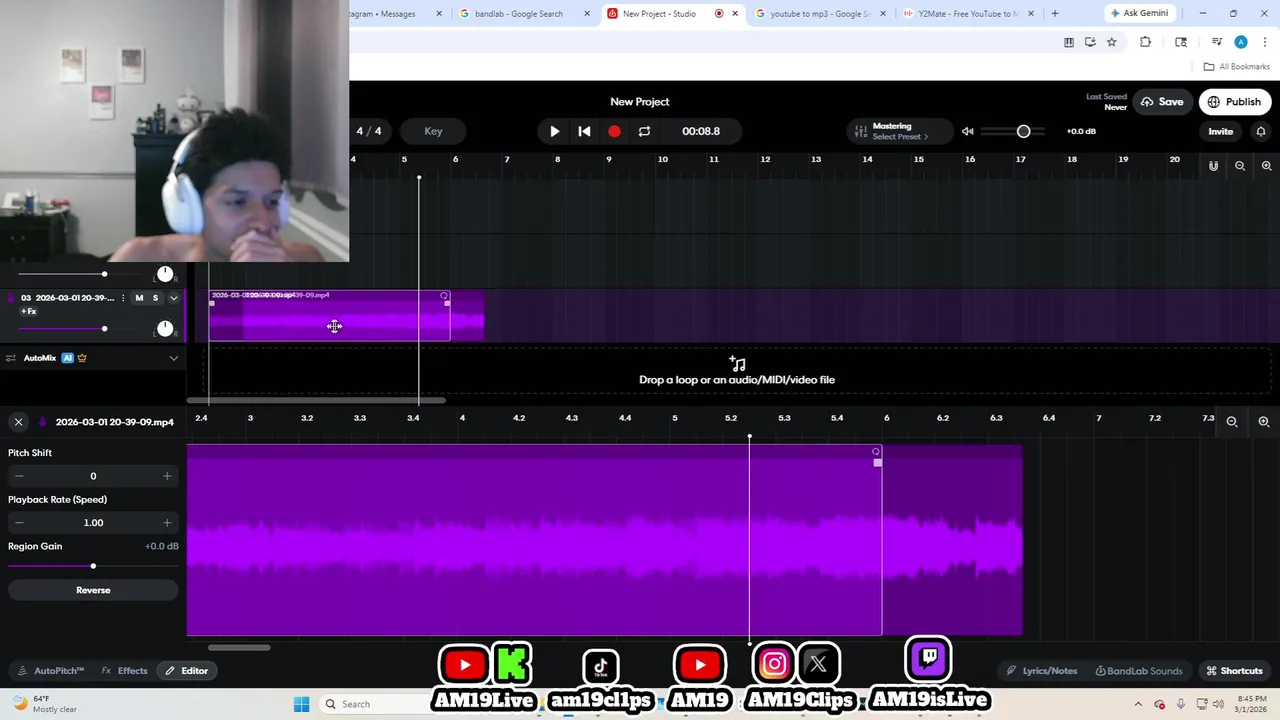The image size is (1280, 720).
Task: Open the Chrome extensions puzzle icon
Action: coord(1145,42)
